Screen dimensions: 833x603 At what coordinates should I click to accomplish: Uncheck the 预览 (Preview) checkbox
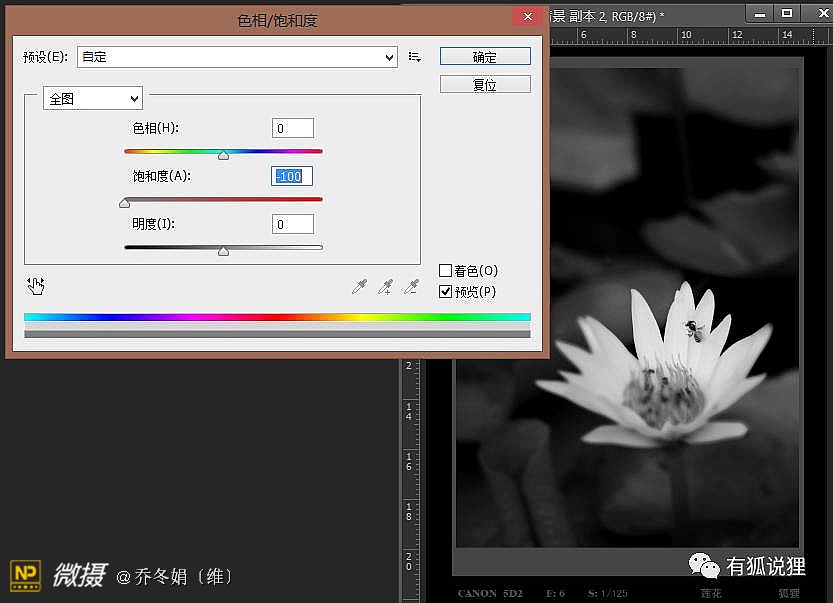point(446,292)
